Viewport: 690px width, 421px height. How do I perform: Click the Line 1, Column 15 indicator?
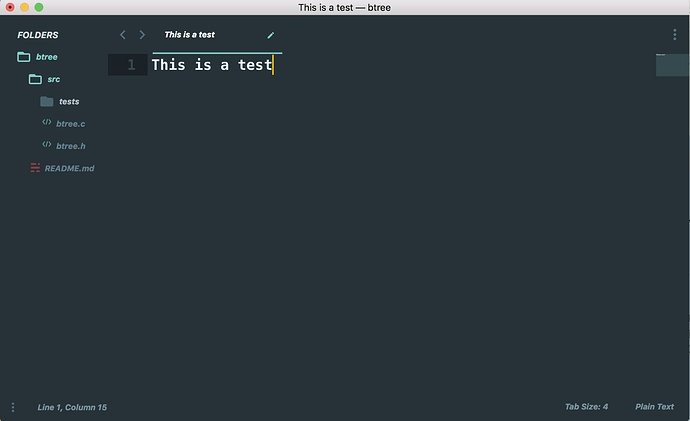tap(72, 407)
